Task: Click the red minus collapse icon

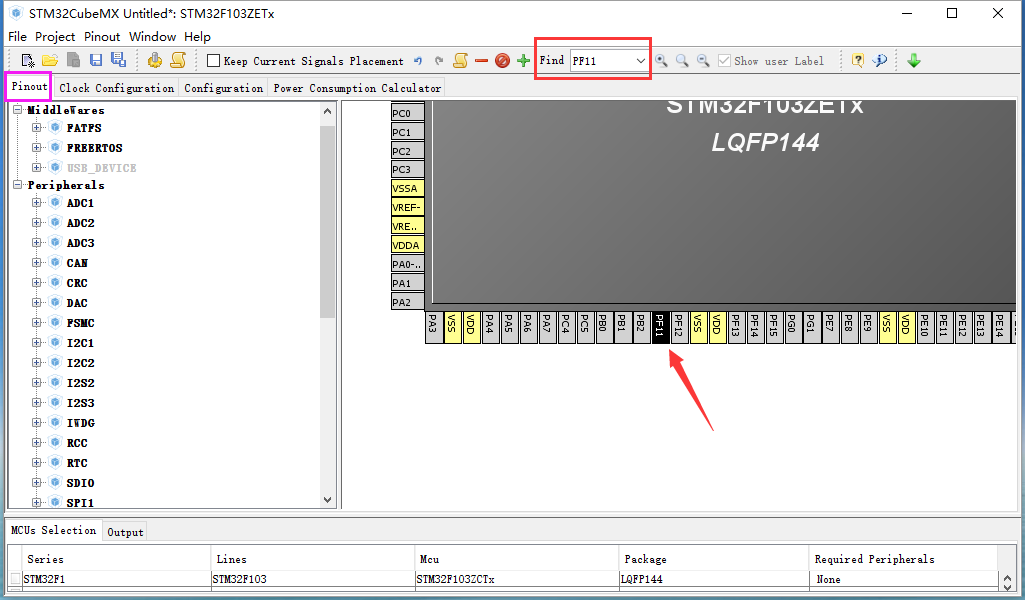Action: [x=482, y=61]
